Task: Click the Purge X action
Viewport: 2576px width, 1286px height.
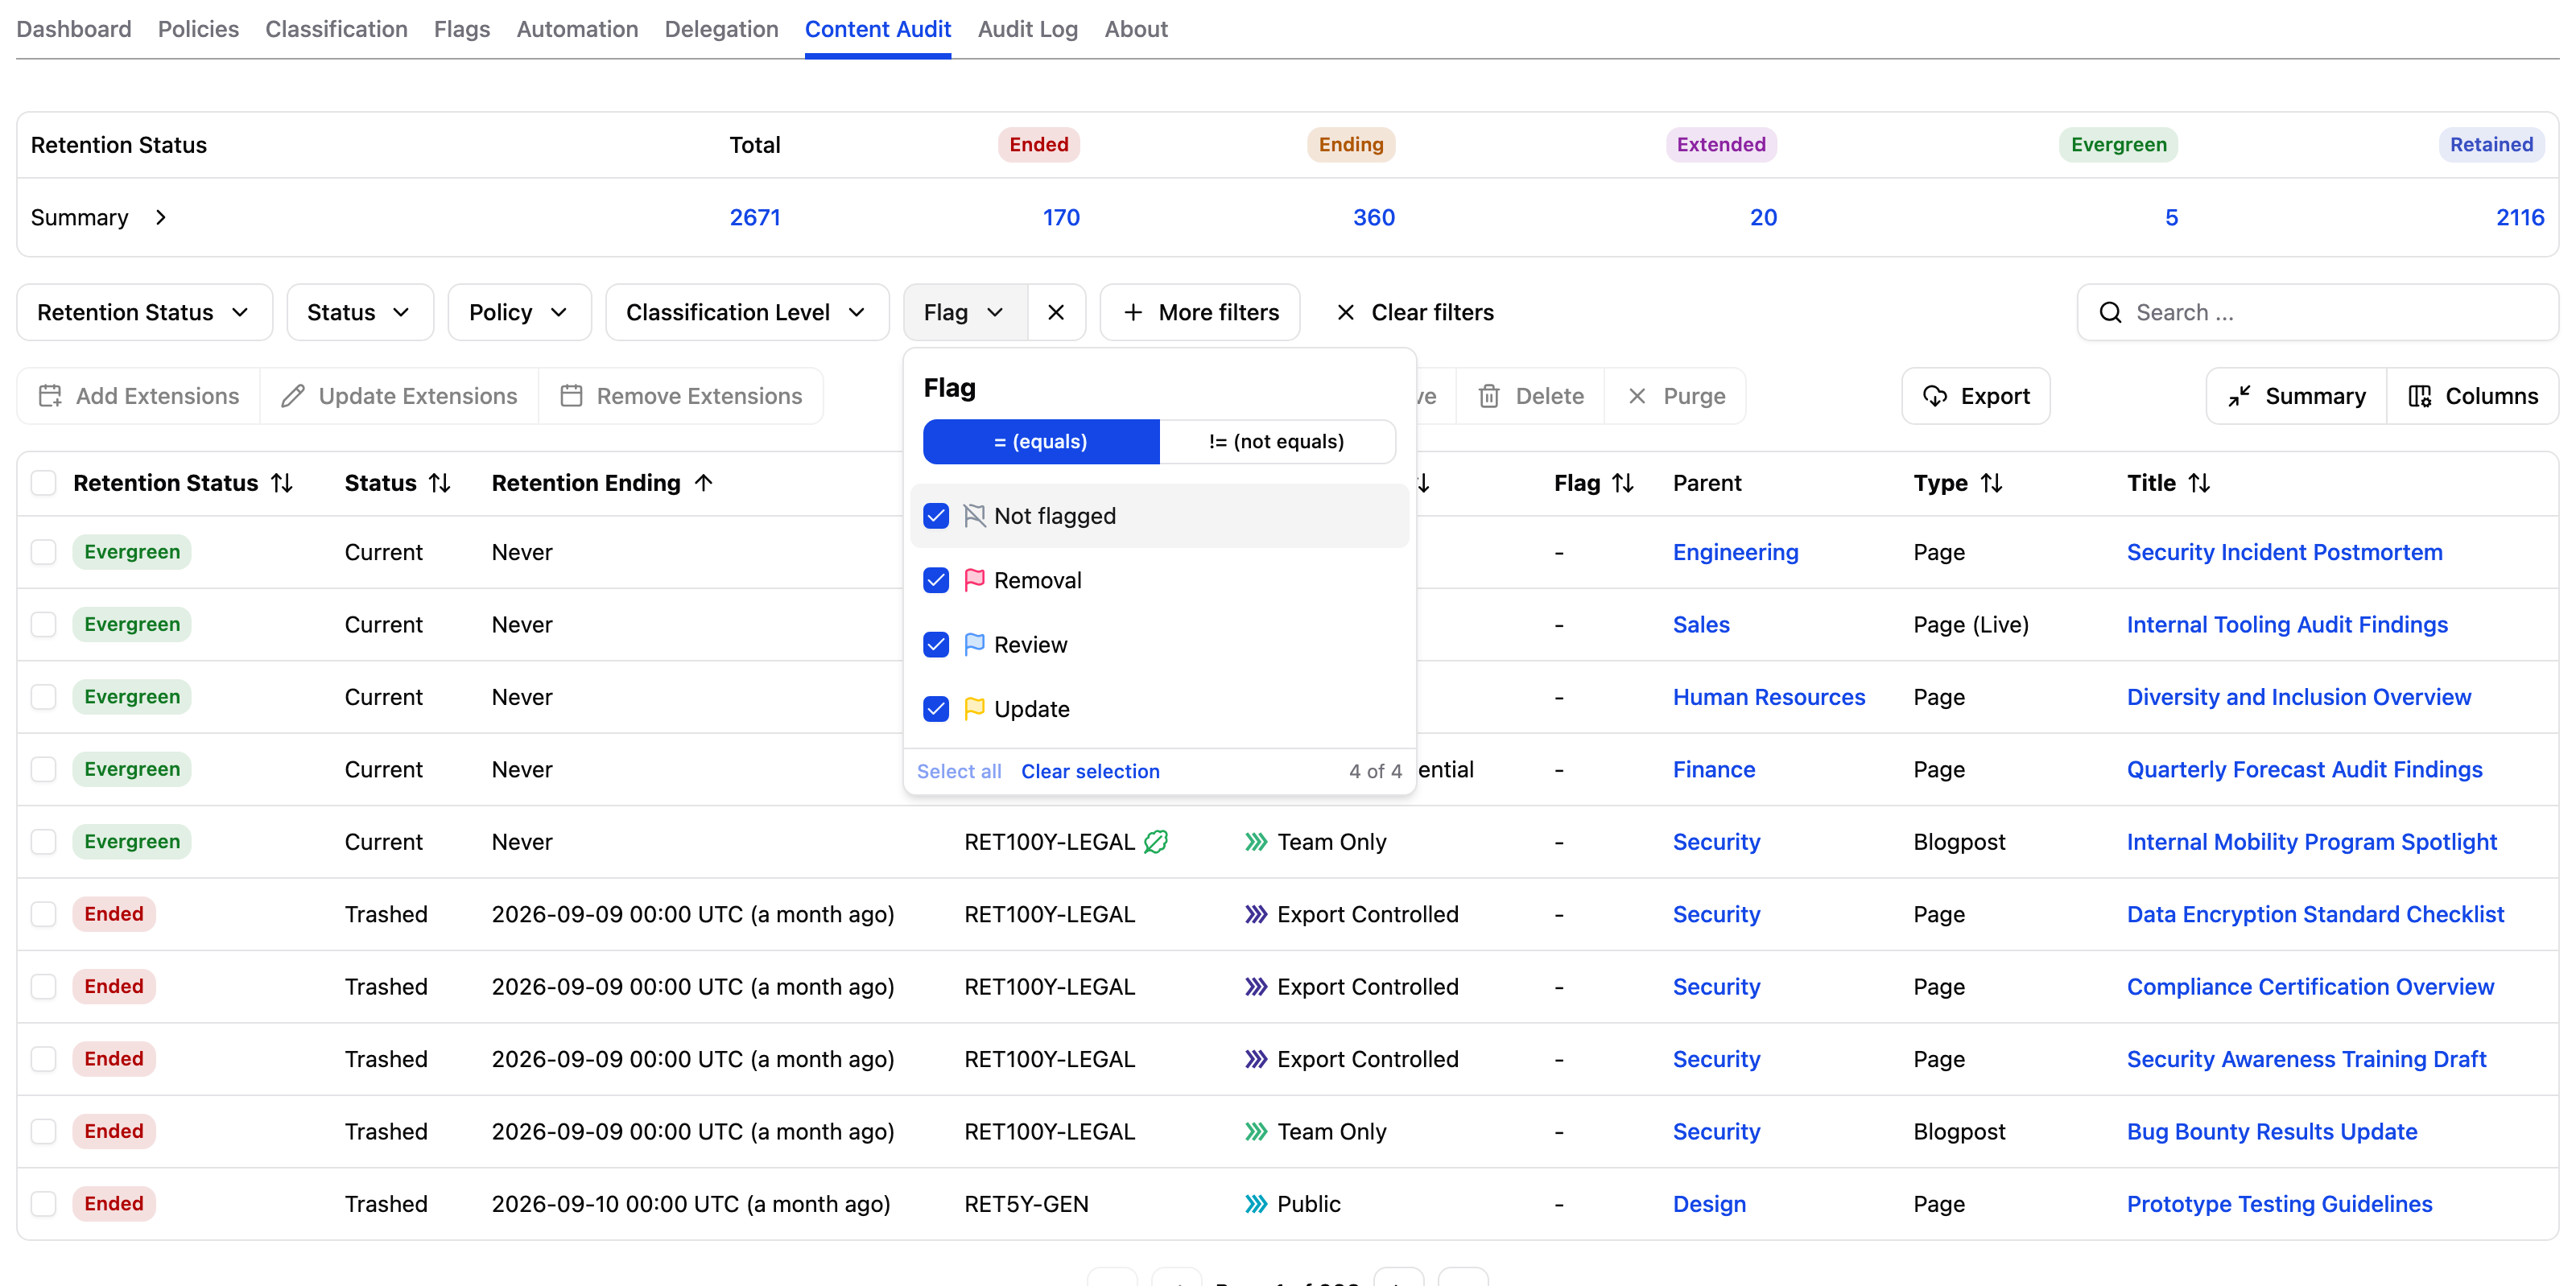Action: tap(1675, 396)
